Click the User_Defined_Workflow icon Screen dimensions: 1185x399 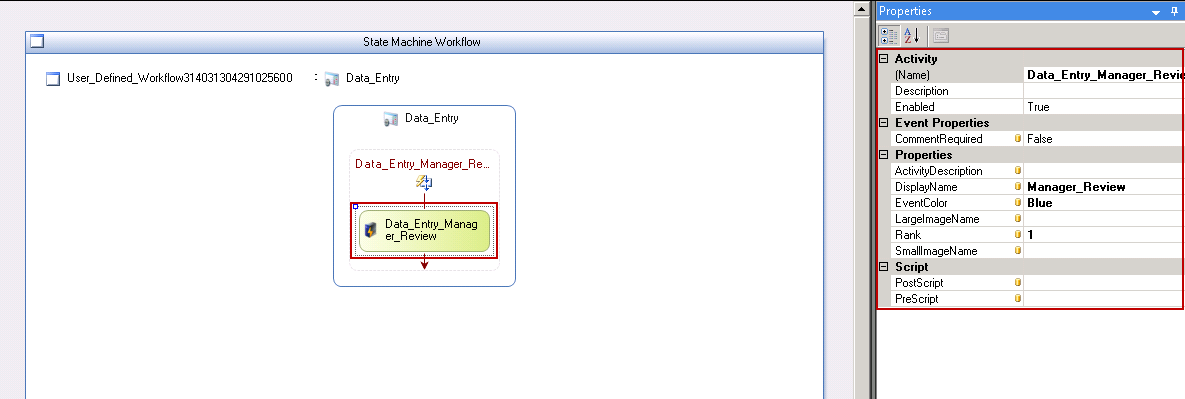[x=53, y=79]
